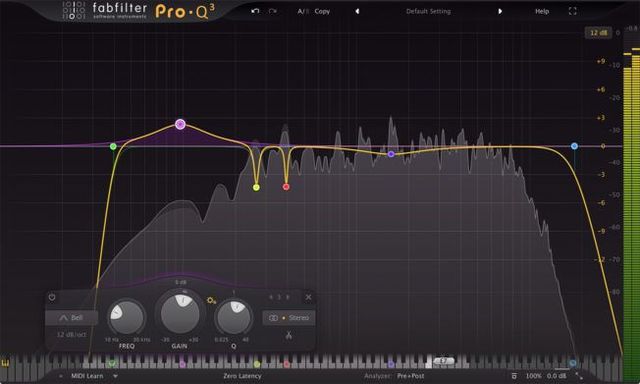This screenshot has height=384, width=640.
Task: Enter full screen mode with the corner-brackets icon
Action: click(x=573, y=11)
